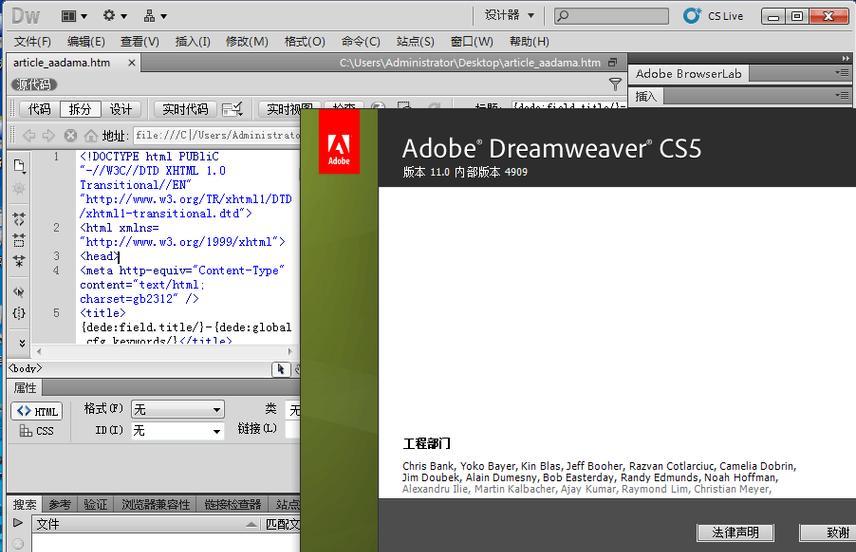Open the Designer workspace dropdown
This screenshot has height=552, width=856.
[509, 15]
